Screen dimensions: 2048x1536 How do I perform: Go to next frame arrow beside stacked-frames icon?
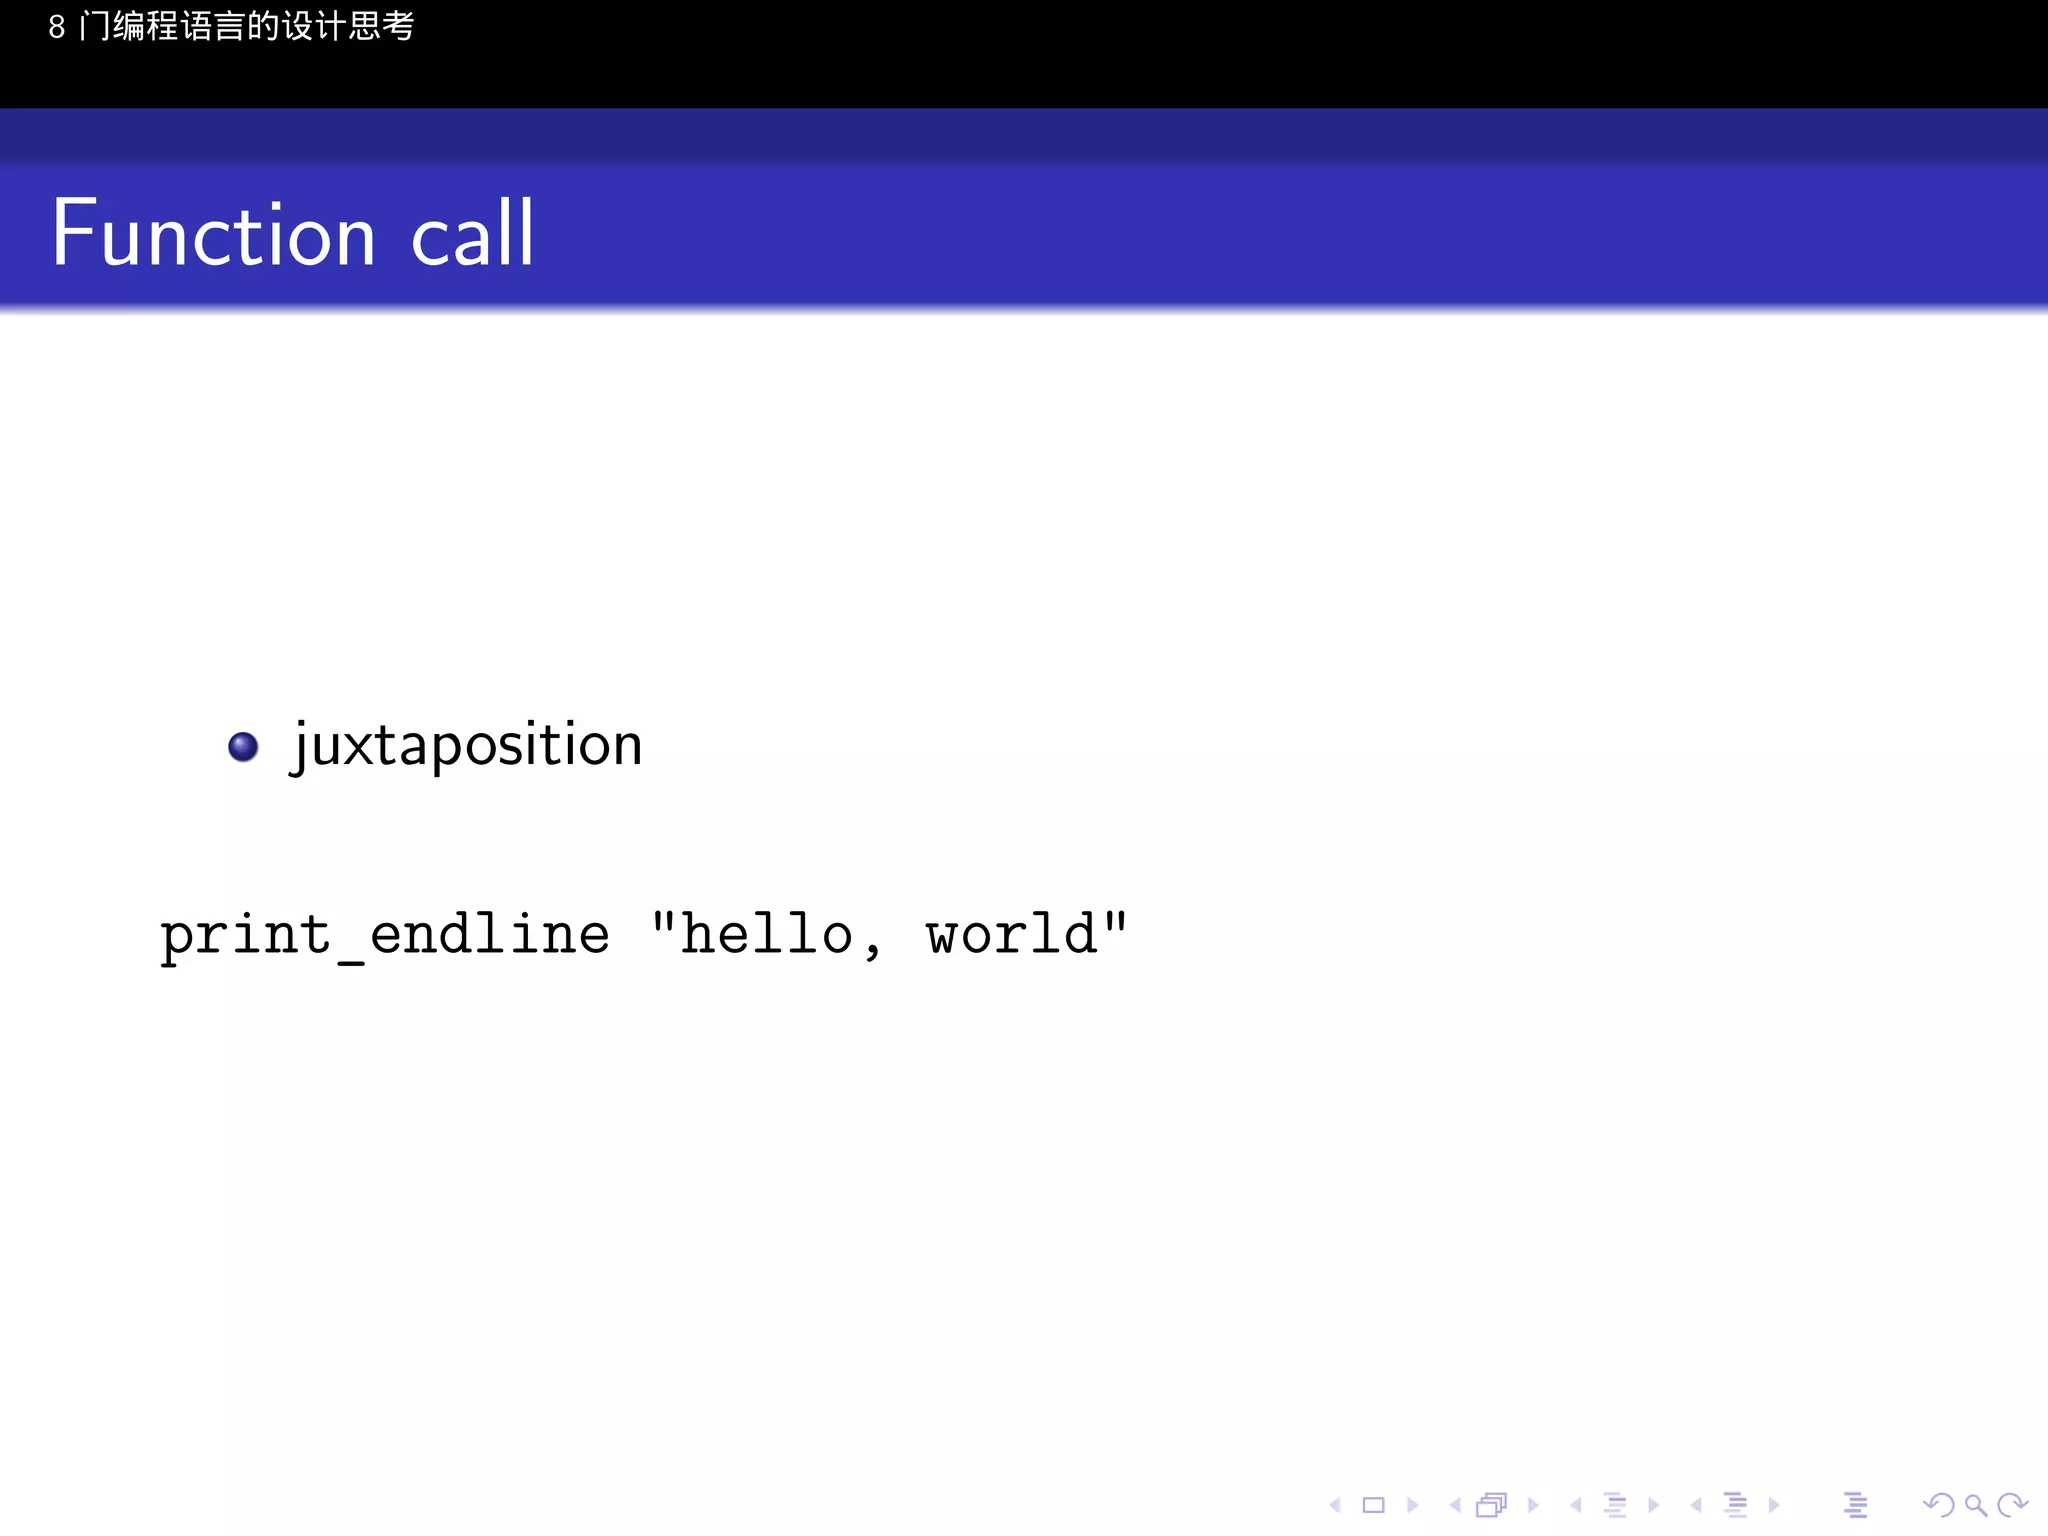[x=1533, y=1505]
